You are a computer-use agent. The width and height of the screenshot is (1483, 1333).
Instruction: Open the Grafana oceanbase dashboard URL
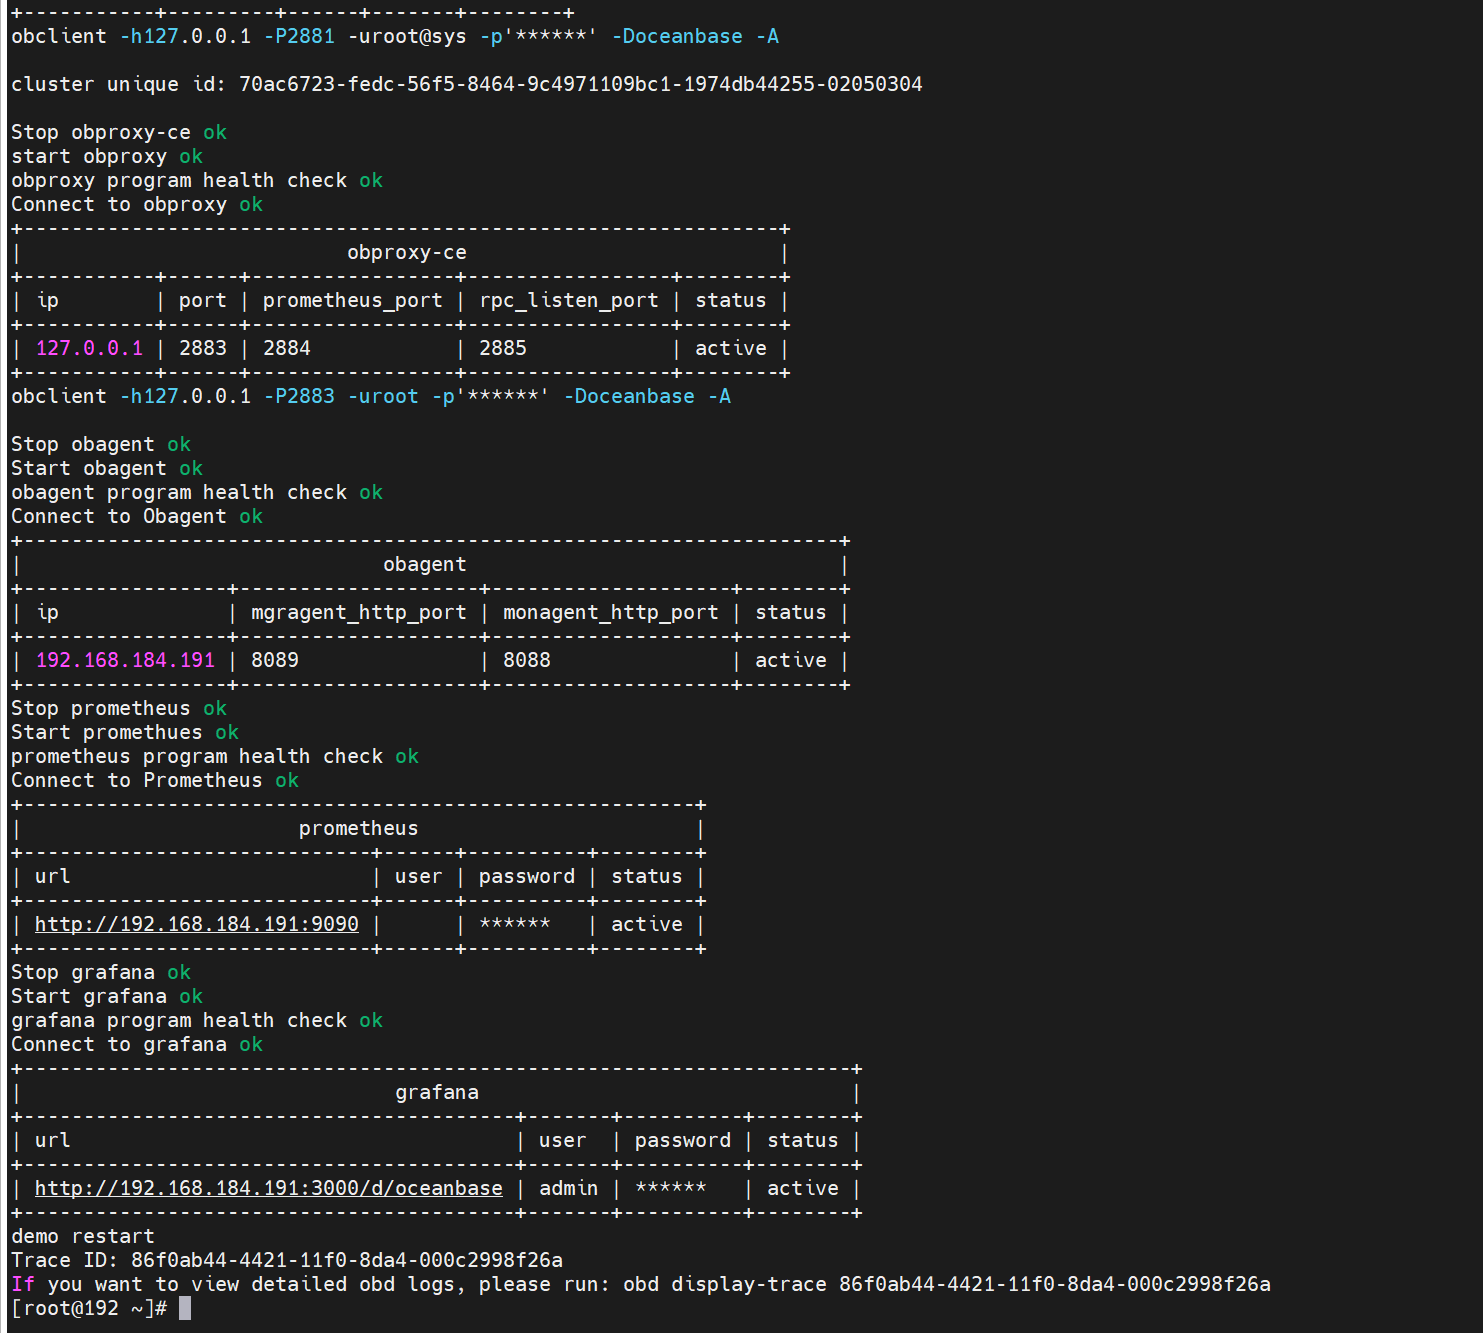(268, 1188)
